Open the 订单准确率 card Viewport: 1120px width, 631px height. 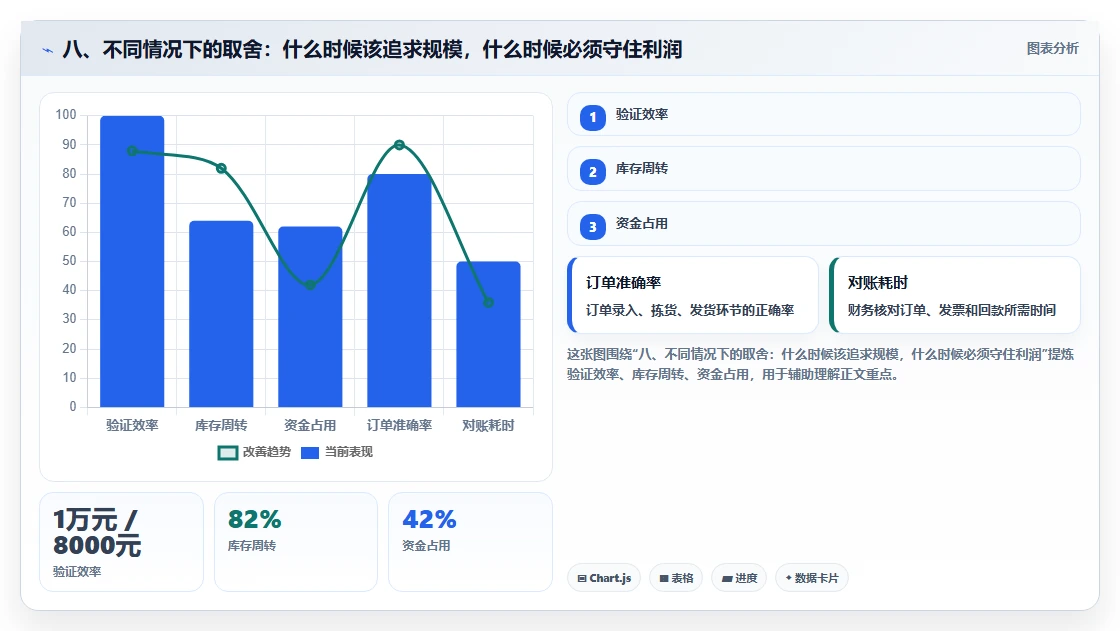click(x=693, y=295)
